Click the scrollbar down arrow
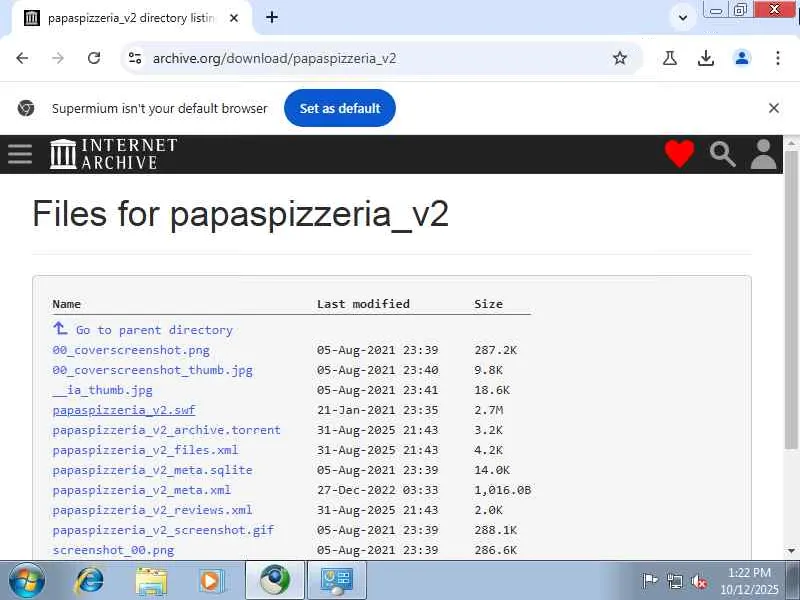 coord(791,551)
